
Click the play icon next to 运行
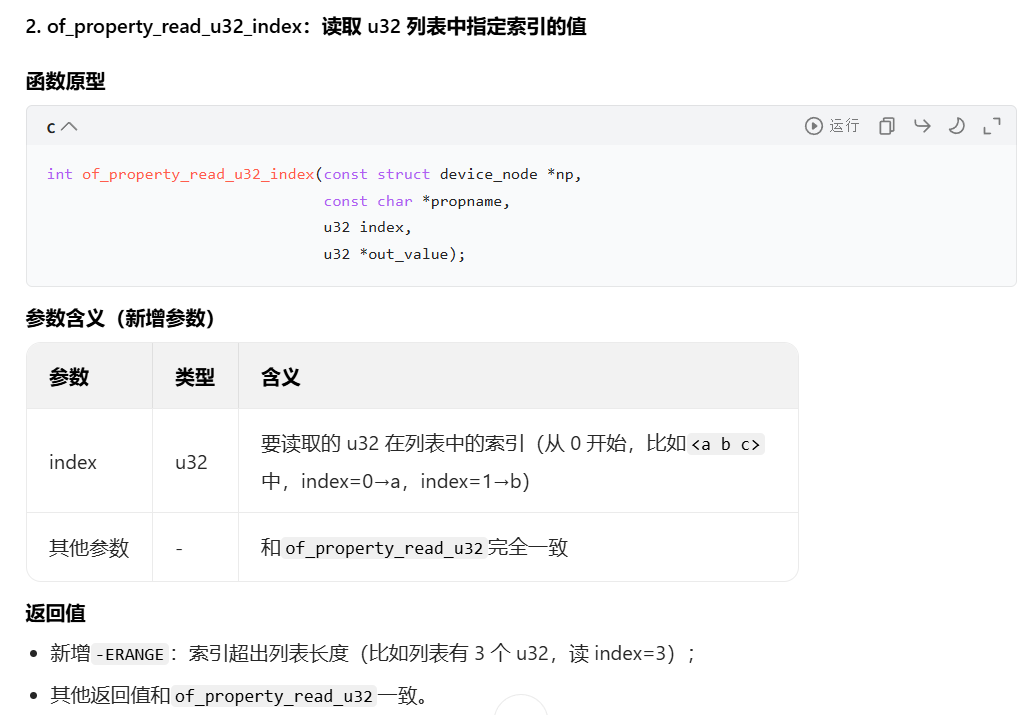(x=812, y=125)
